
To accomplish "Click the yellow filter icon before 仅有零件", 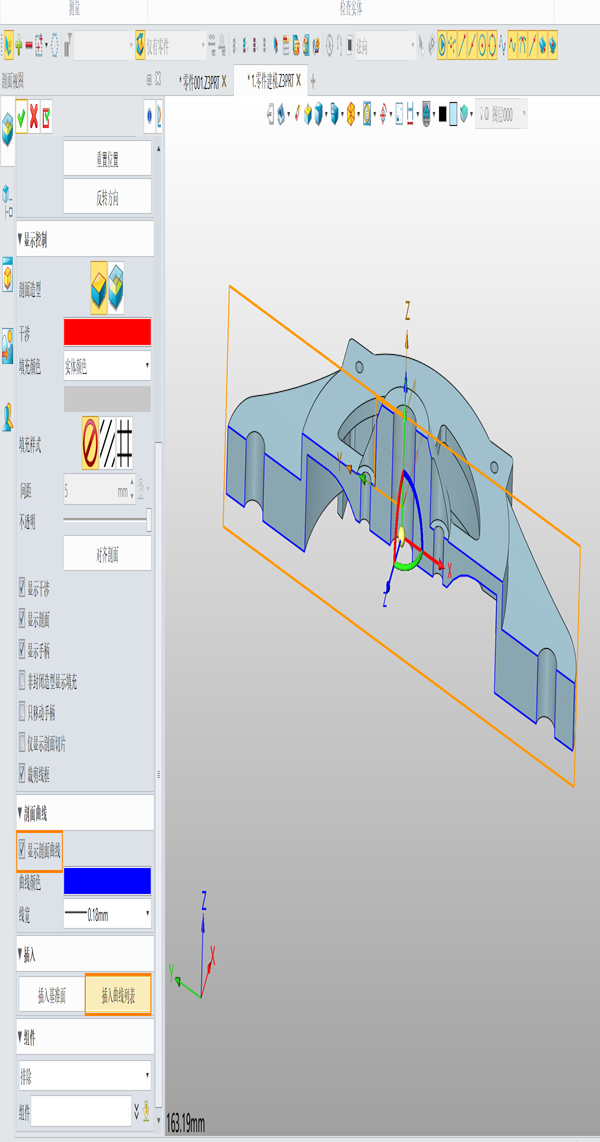I will [140, 45].
